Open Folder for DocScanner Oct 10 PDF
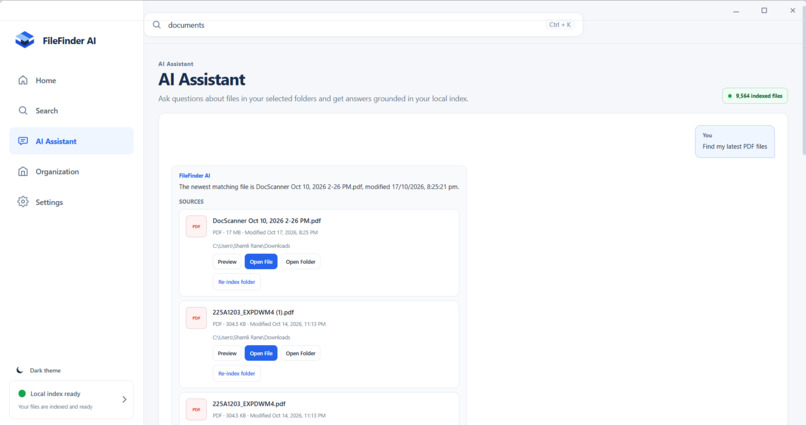This screenshot has height=425, width=806. coord(300,262)
